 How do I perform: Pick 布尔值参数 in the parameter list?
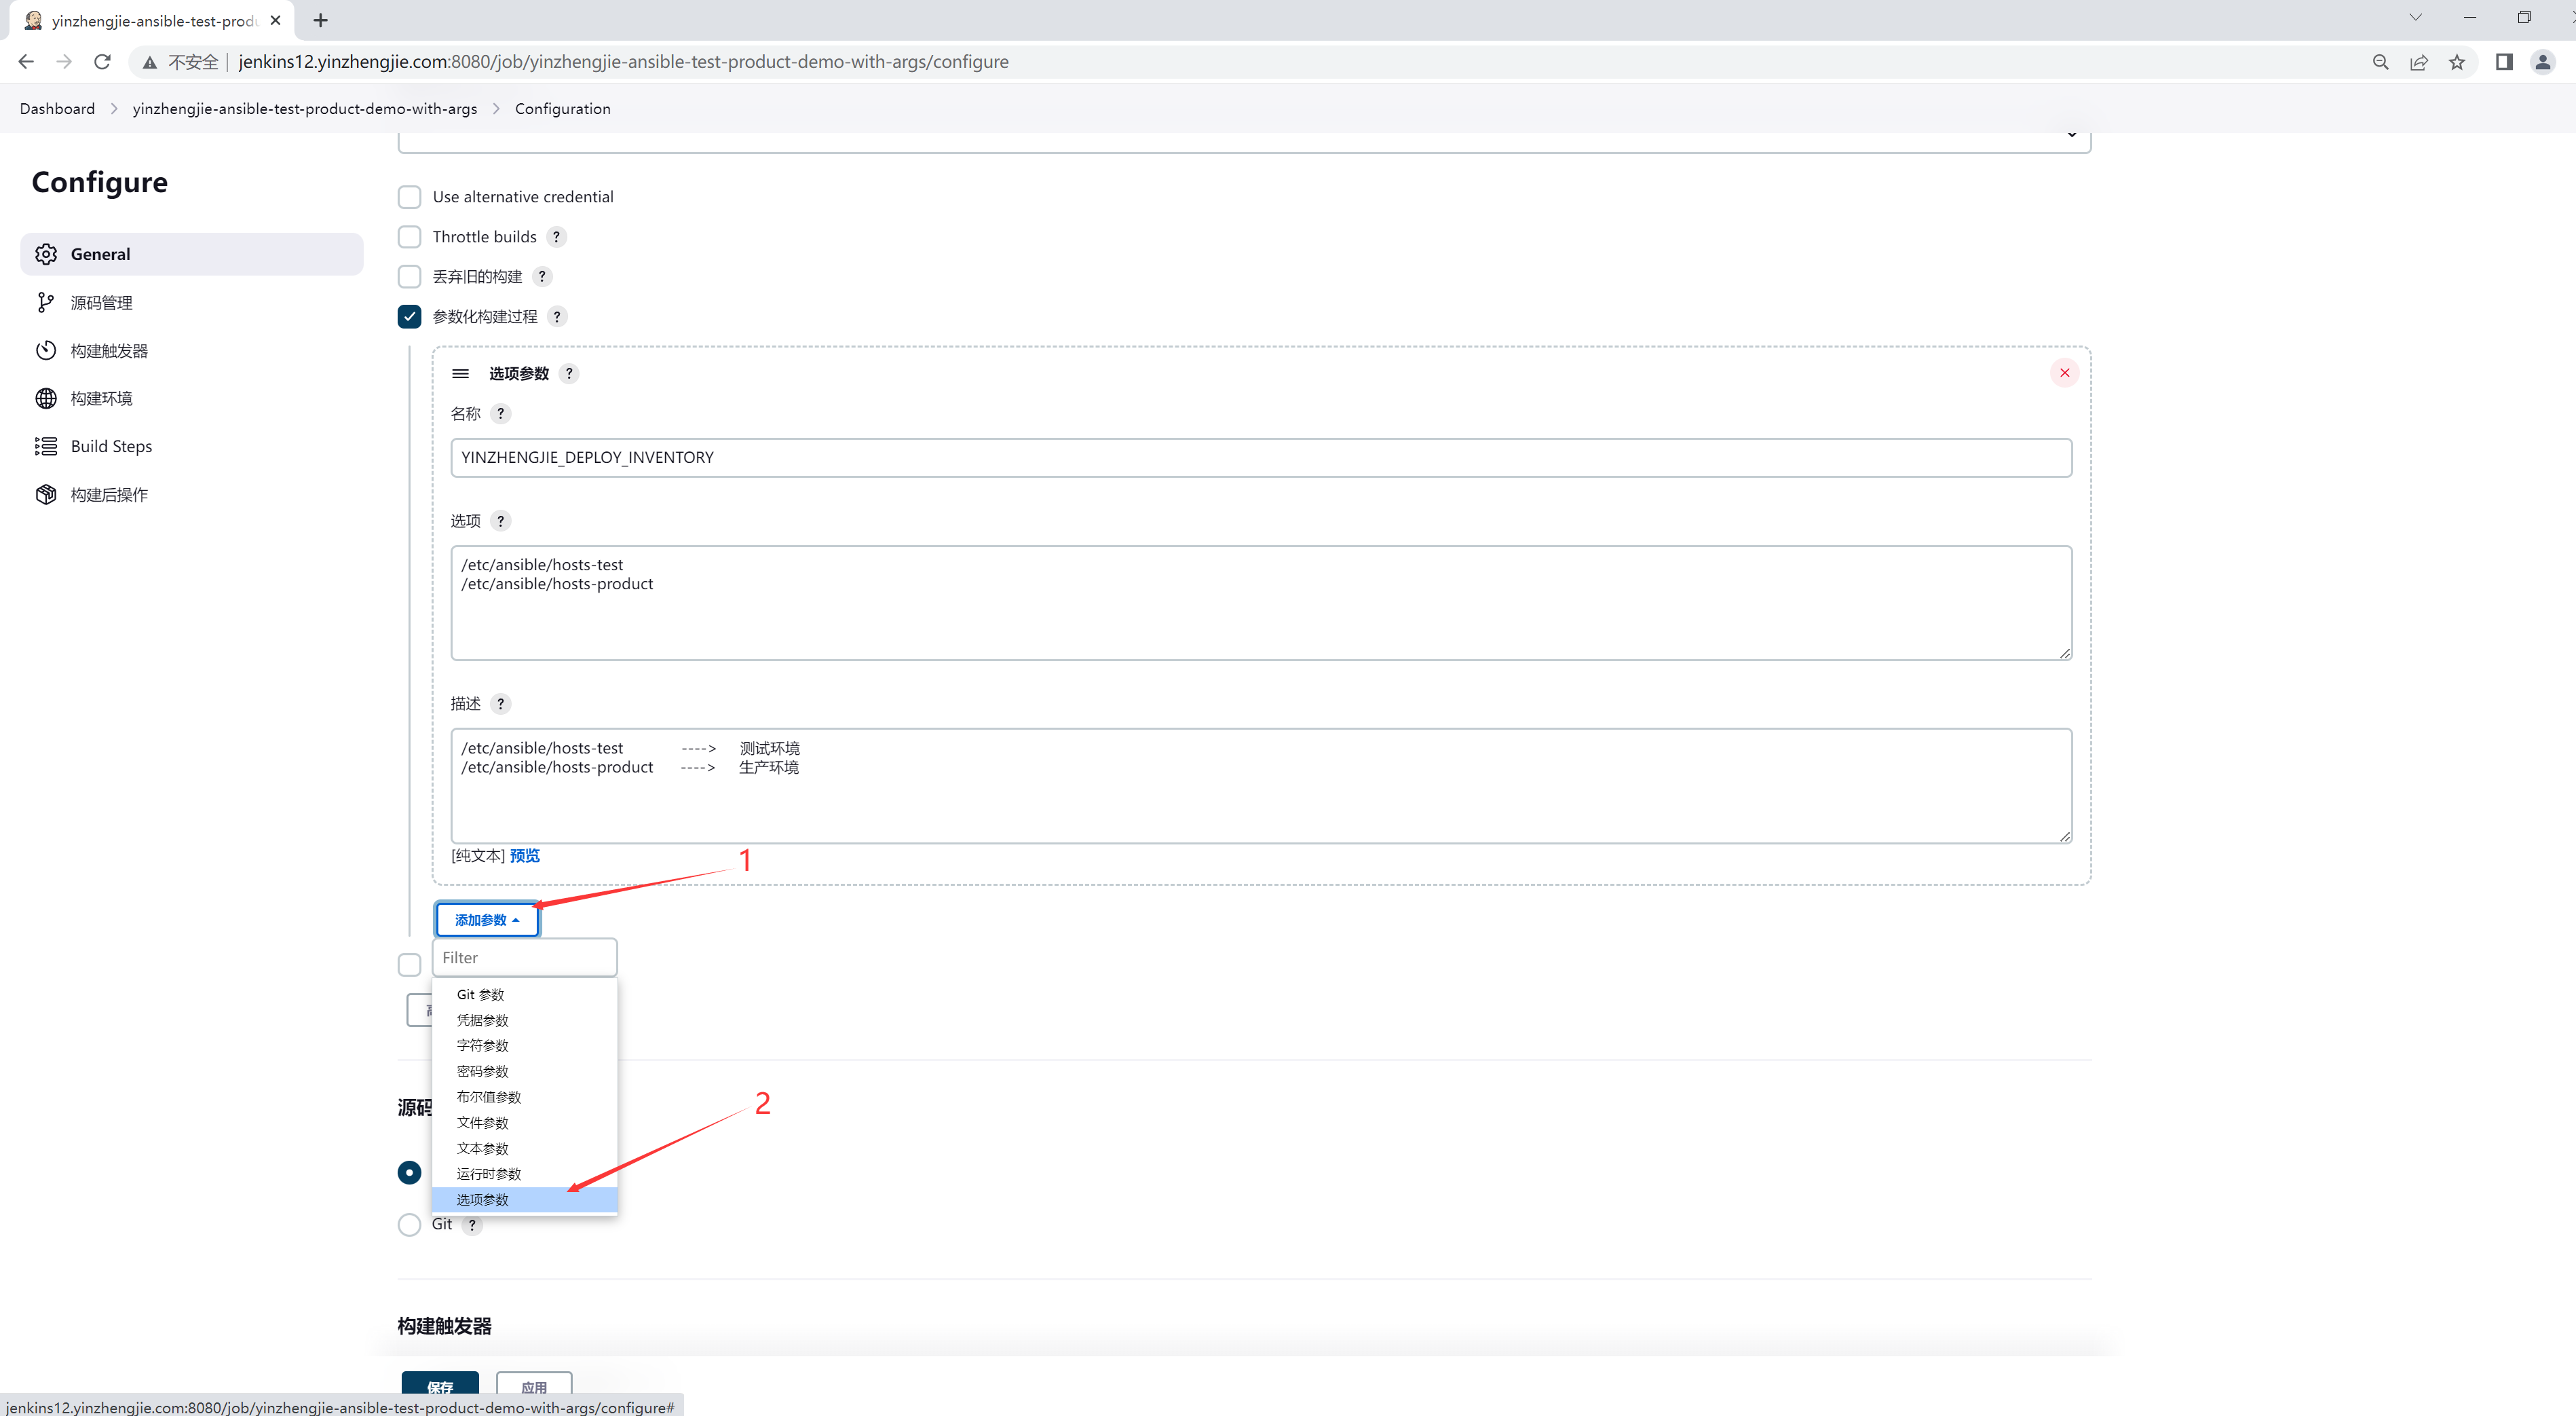[x=489, y=1097]
